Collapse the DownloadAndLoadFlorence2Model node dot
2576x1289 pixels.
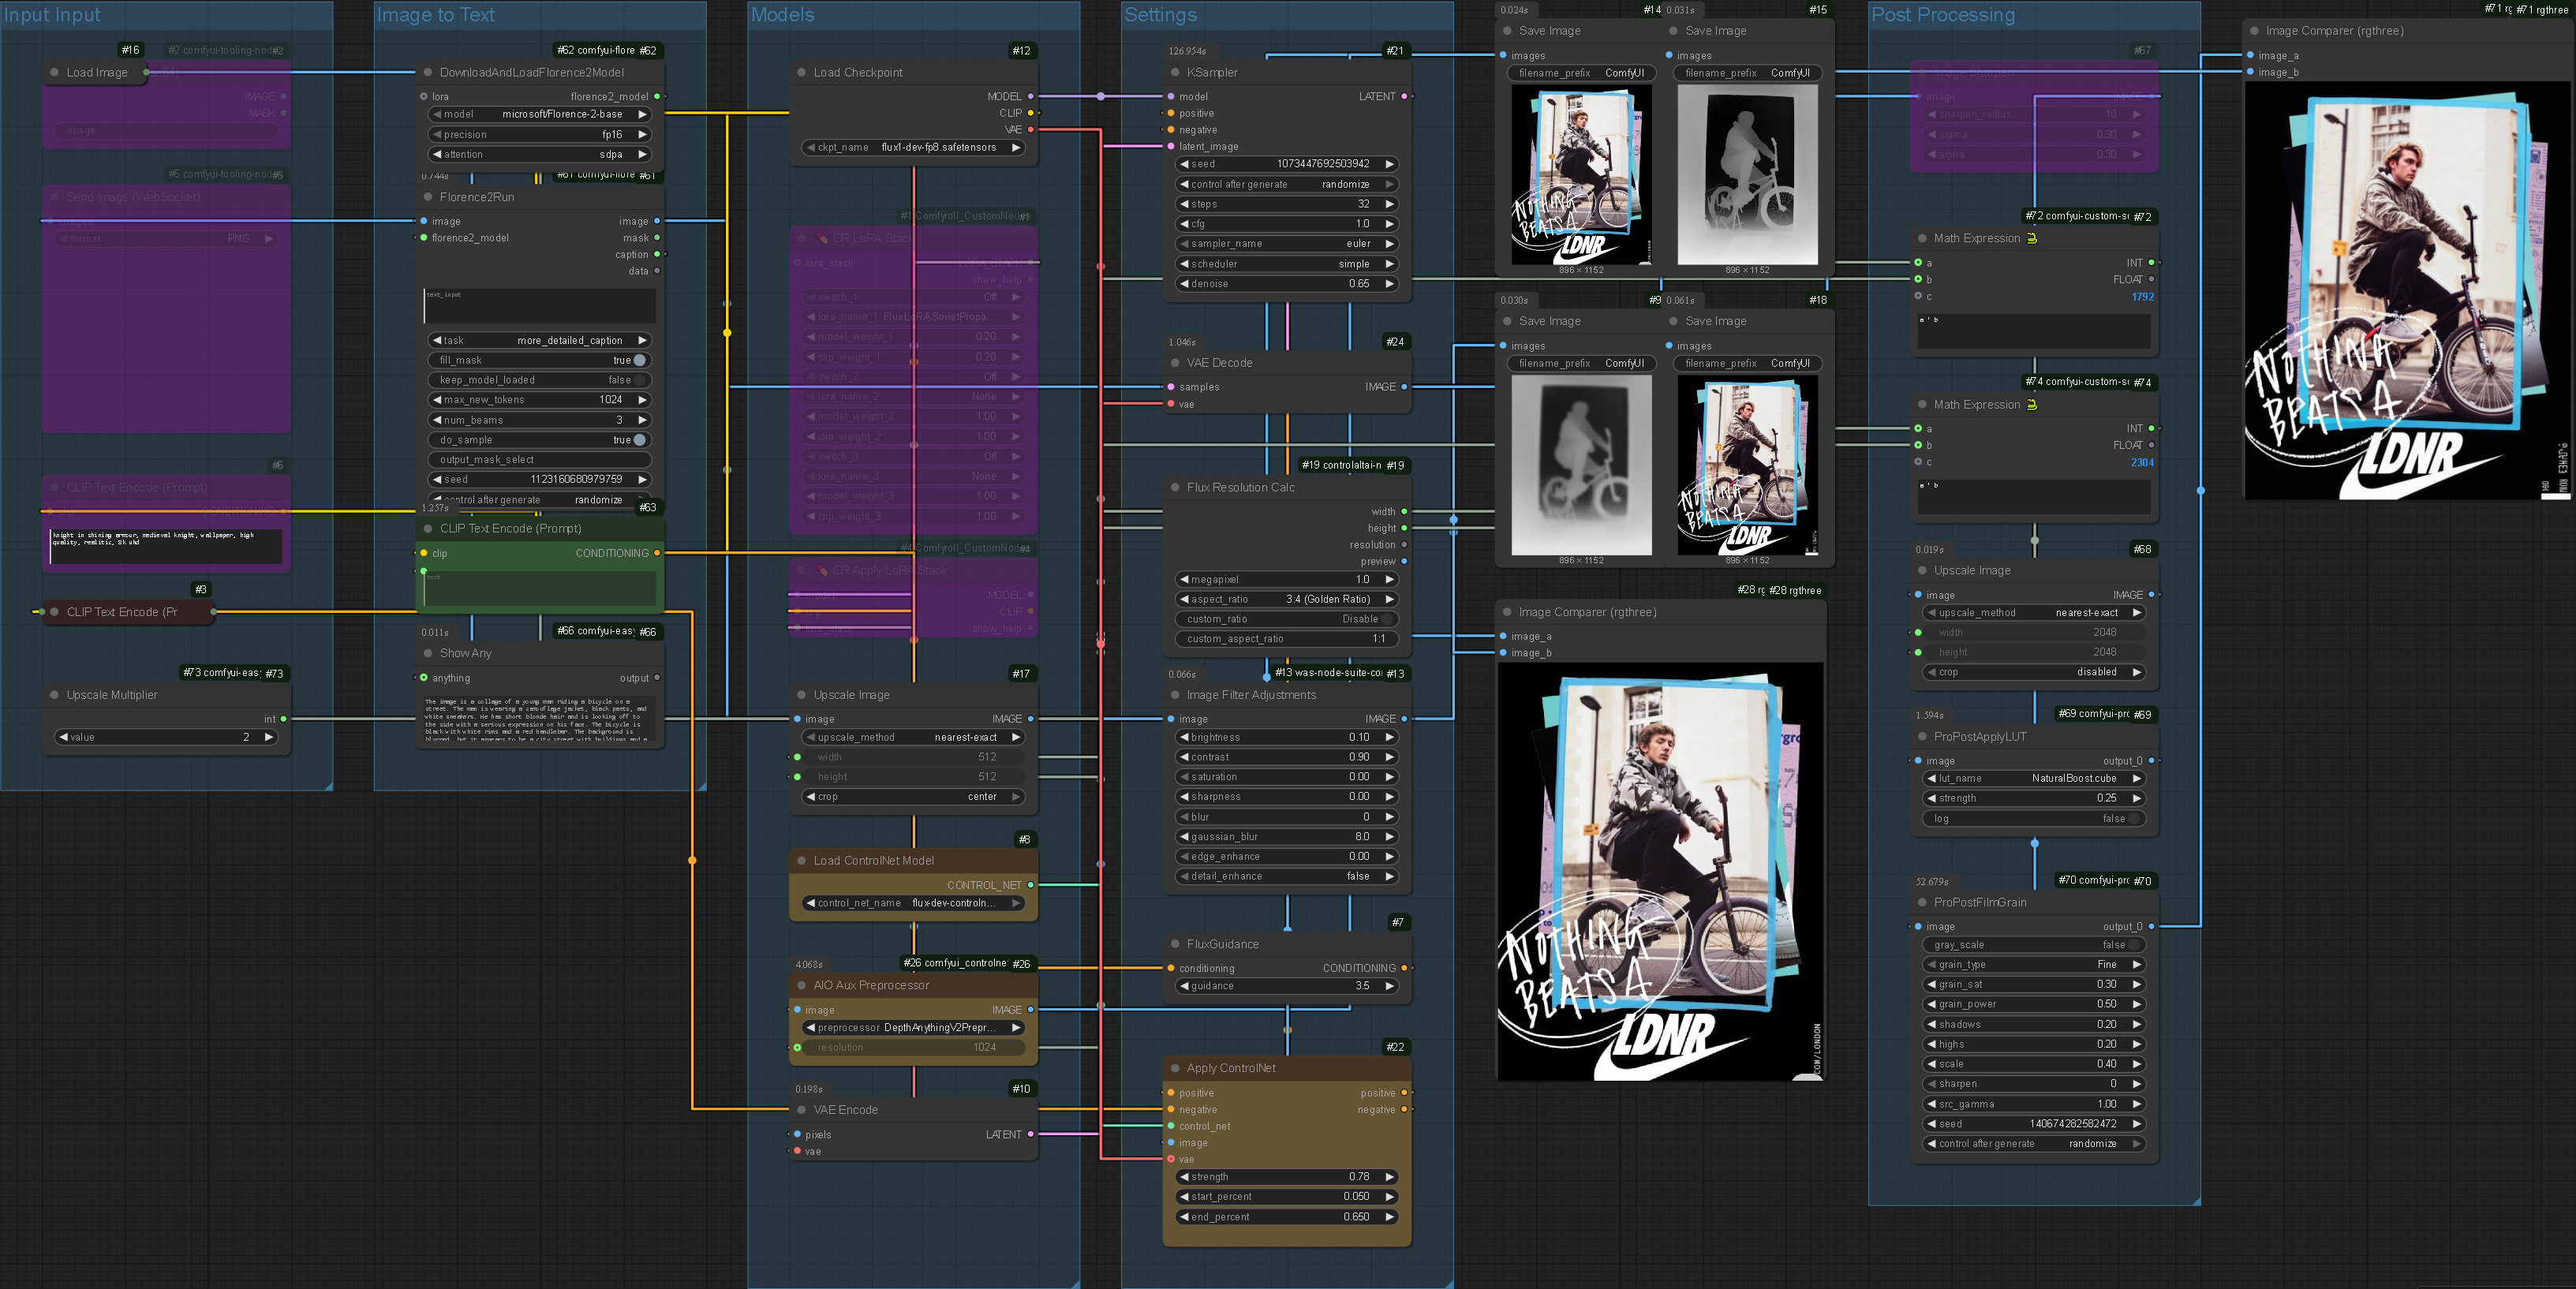pos(428,72)
